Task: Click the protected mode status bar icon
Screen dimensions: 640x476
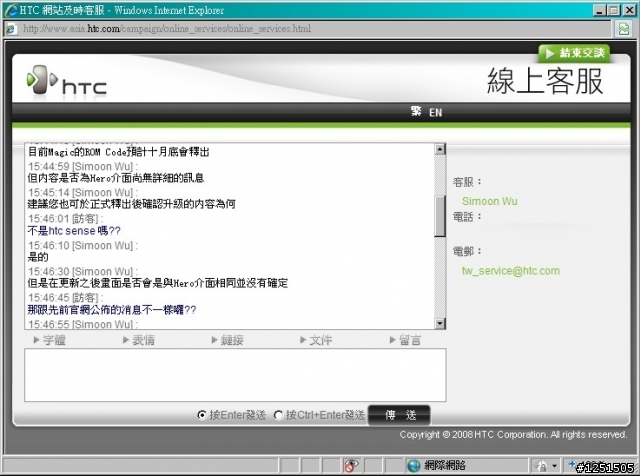Action: pos(542,465)
